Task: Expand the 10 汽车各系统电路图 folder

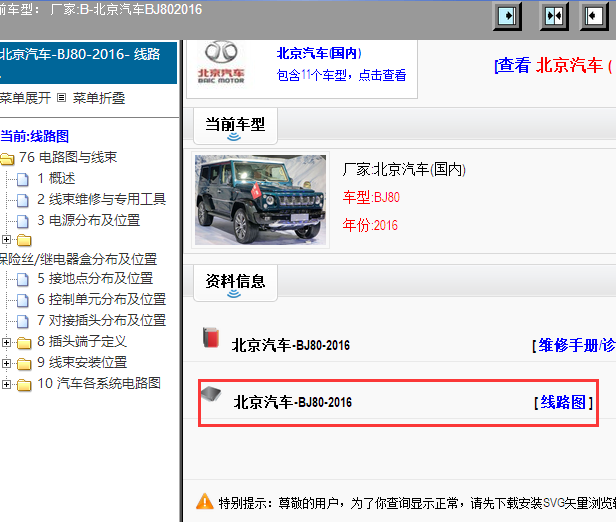Action: coord(6,384)
